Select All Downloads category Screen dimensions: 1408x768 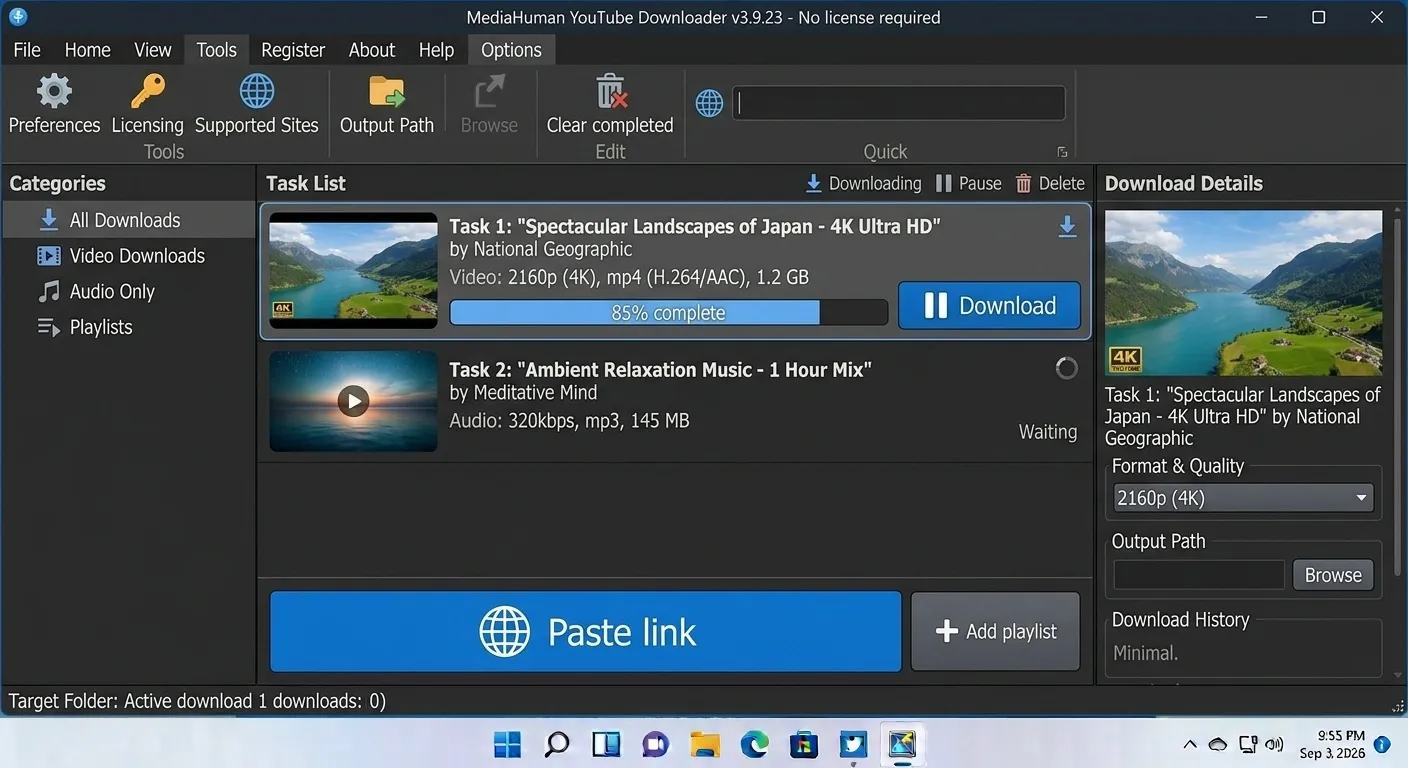click(x=129, y=220)
